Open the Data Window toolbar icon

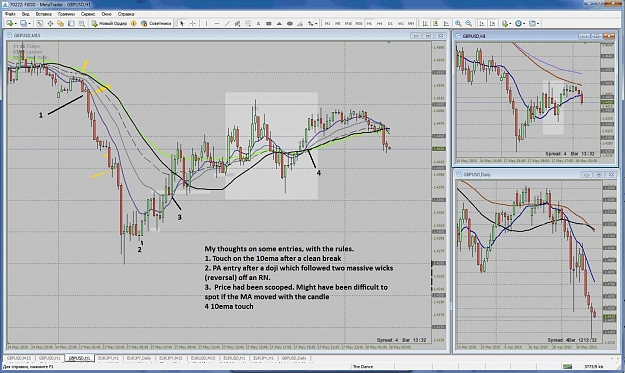click(50, 24)
